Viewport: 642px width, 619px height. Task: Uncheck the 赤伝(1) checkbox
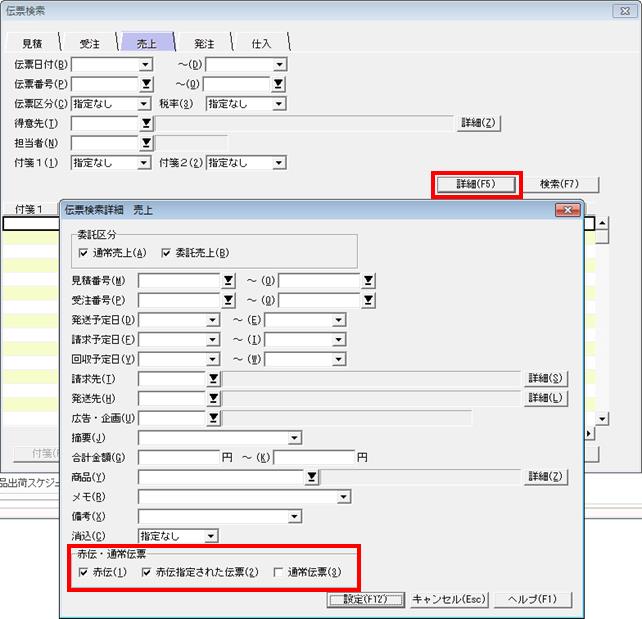tap(83, 572)
